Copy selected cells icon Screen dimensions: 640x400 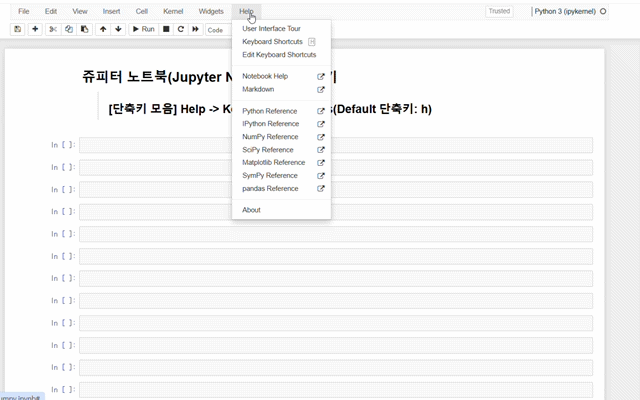[69, 29]
